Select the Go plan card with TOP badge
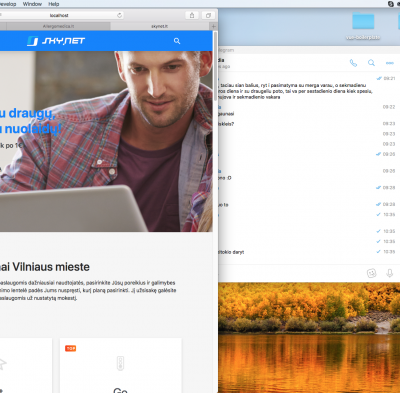Image resolution: width=400 pixels, height=393 pixels. coord(121,365)
